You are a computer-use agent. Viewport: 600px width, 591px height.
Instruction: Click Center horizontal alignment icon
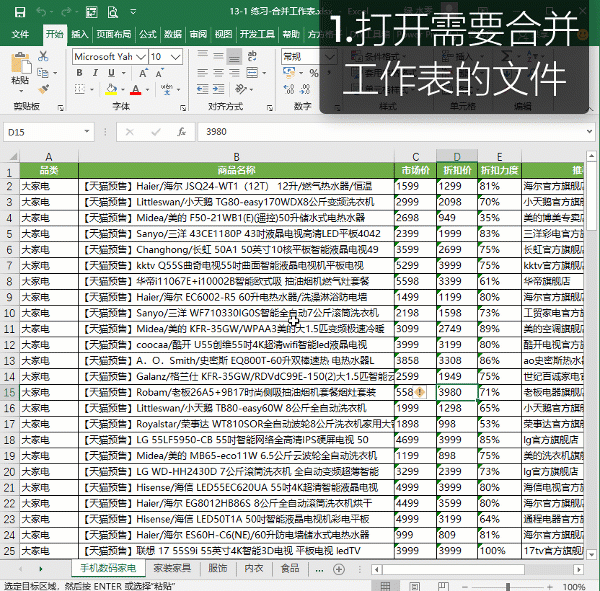coord(218,73)
